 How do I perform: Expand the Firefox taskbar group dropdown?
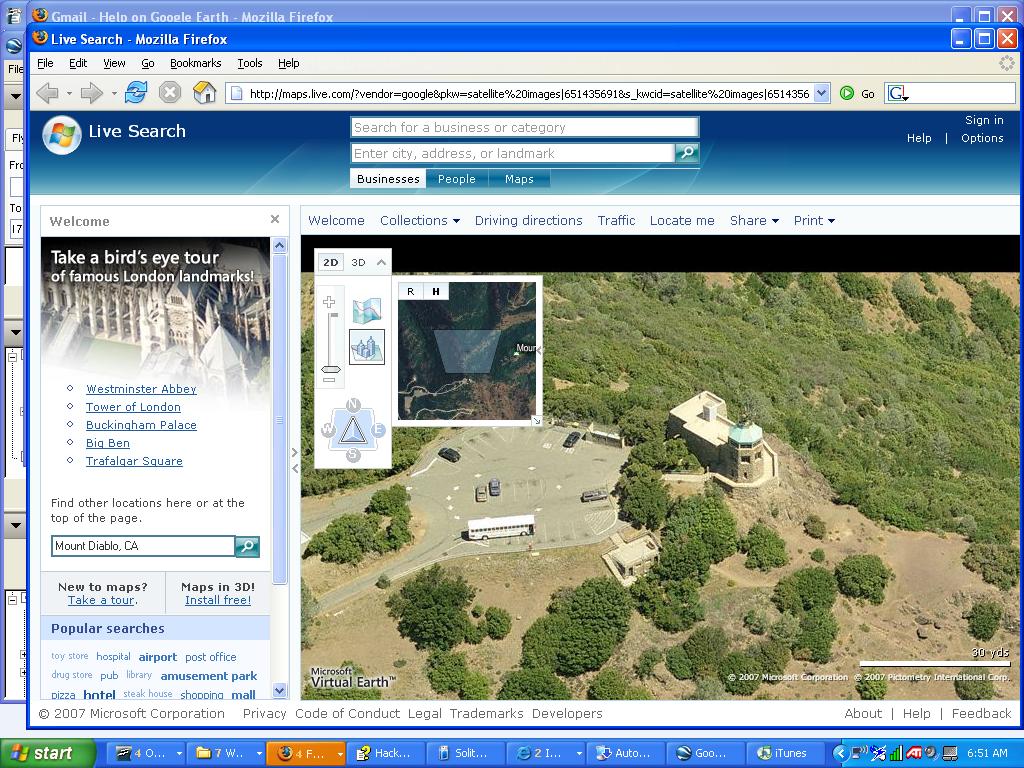(340, 754)
